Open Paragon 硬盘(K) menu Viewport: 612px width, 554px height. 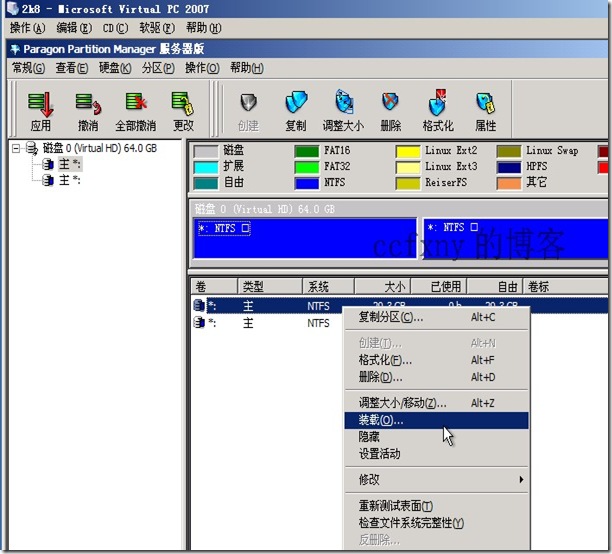pos(115,68)
